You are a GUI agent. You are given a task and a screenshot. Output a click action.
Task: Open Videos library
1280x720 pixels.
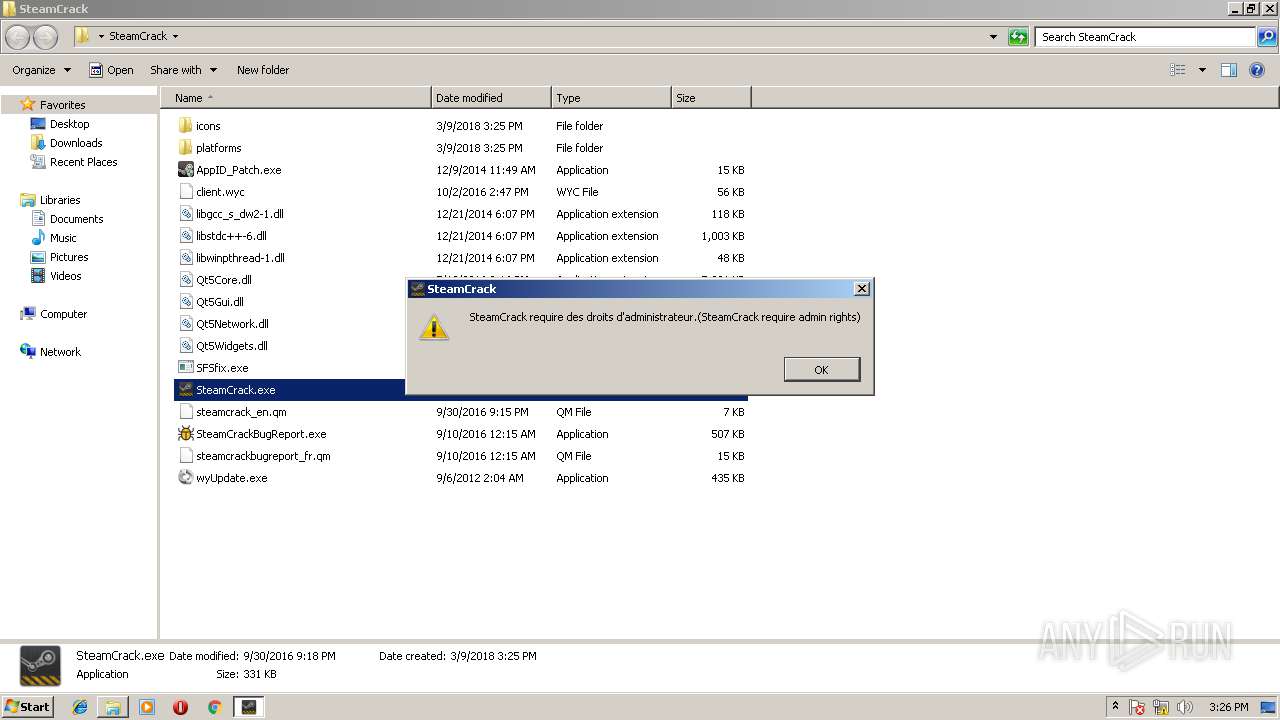pos(65,276)
